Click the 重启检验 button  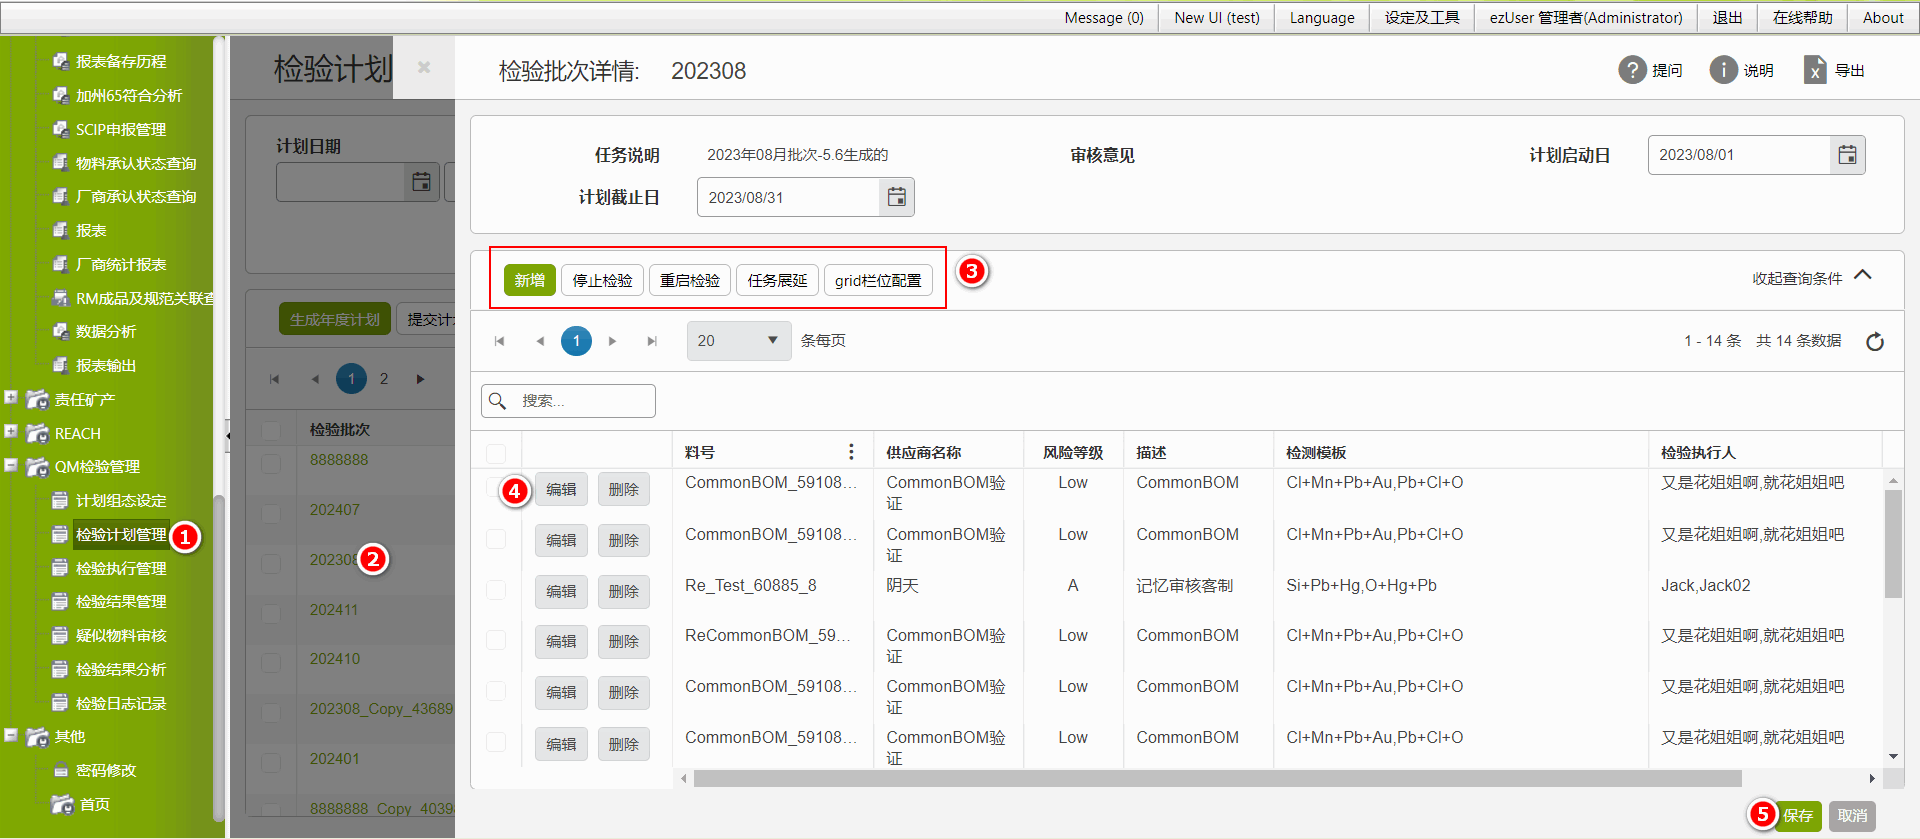[x=690, y=280]
